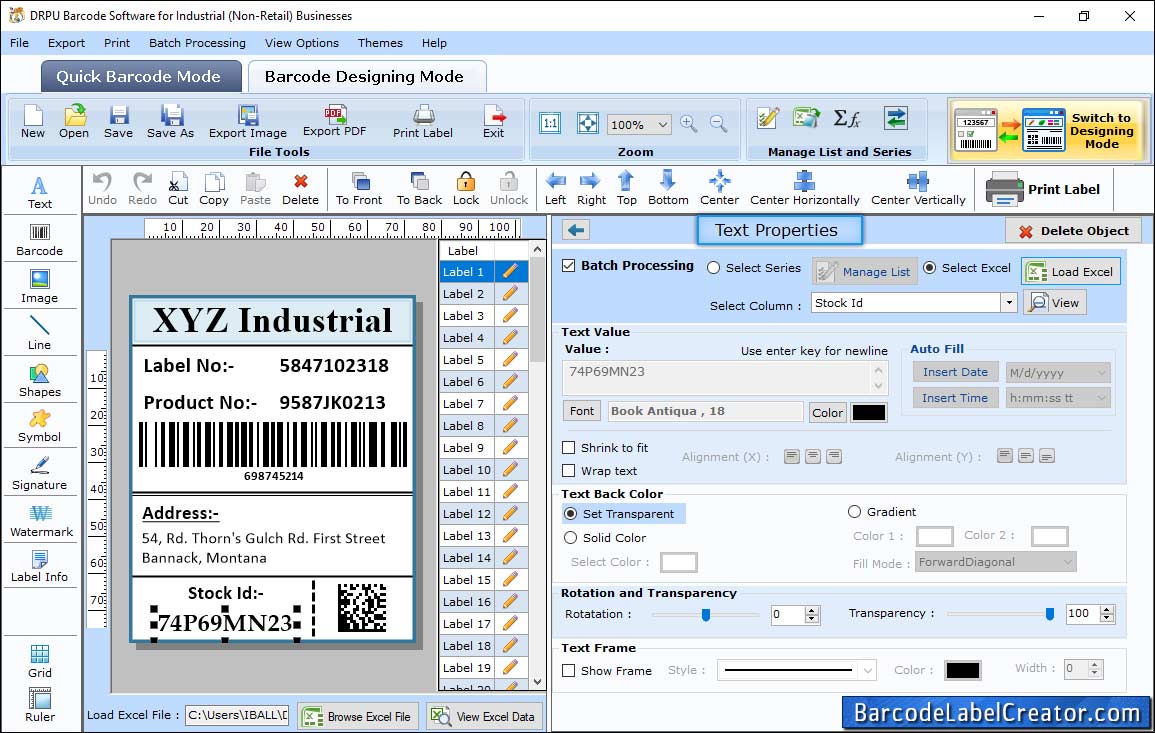Save the label with Save icon
This screenshot has width=1155, height=733.
tap(118, 122)
